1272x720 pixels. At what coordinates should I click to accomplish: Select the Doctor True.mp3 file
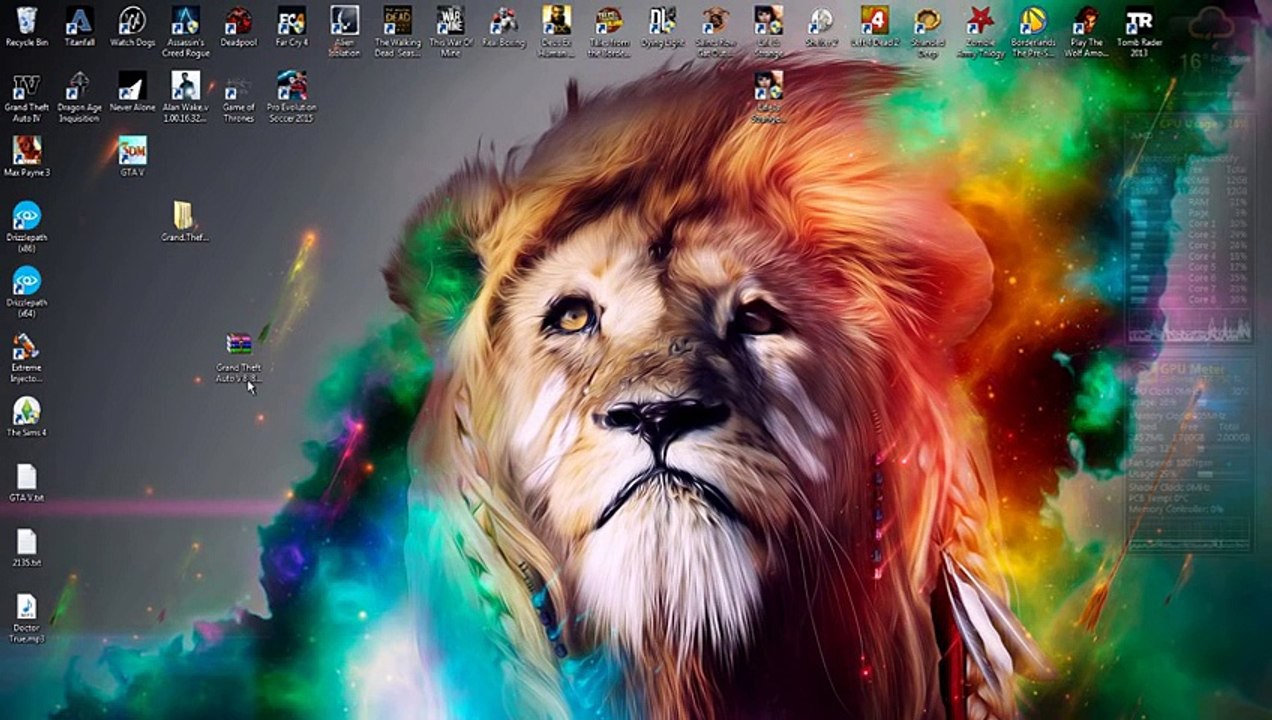27,607
